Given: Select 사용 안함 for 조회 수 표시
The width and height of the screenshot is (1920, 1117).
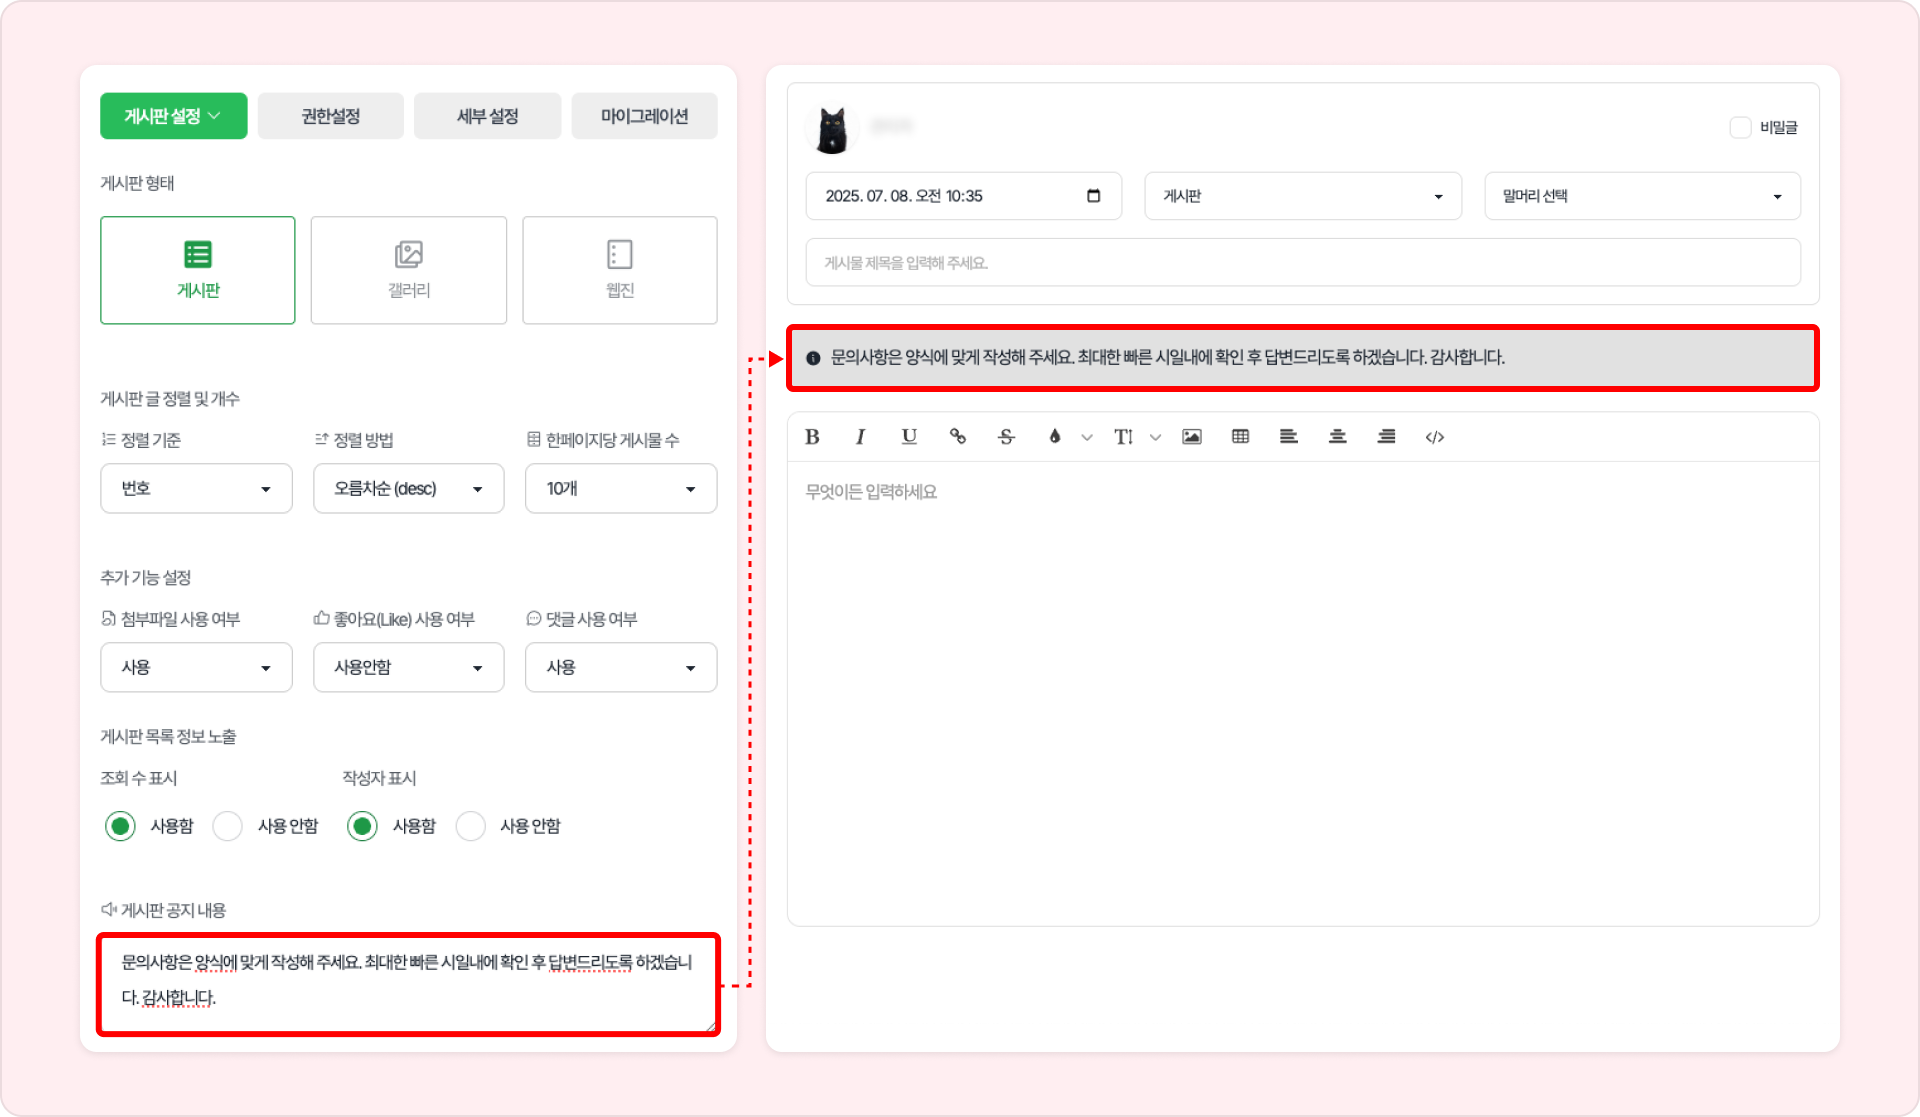Looking at the screenshot, I should coord(228,826).
